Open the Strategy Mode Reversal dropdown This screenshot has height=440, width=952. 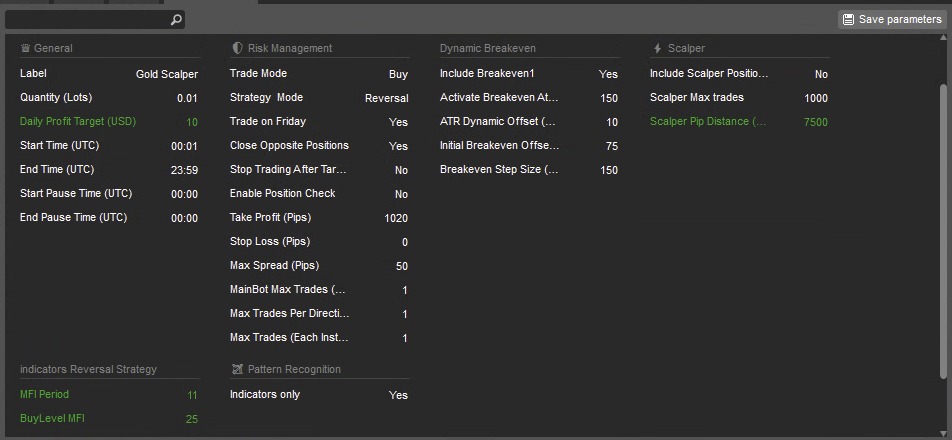[x=387, y=98]
